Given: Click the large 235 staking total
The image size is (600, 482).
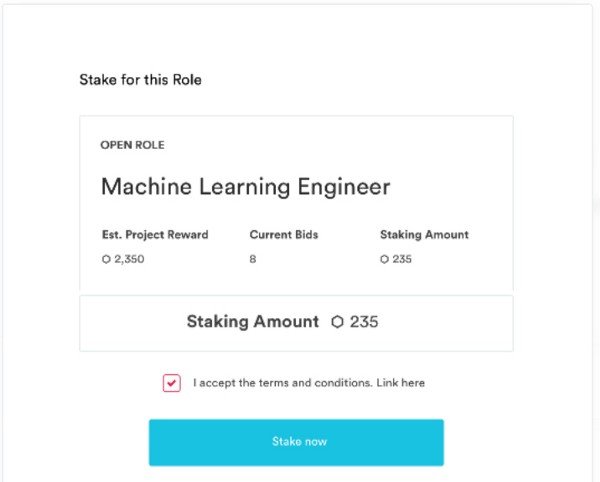Looking at the screenshot, I should 364,322.
